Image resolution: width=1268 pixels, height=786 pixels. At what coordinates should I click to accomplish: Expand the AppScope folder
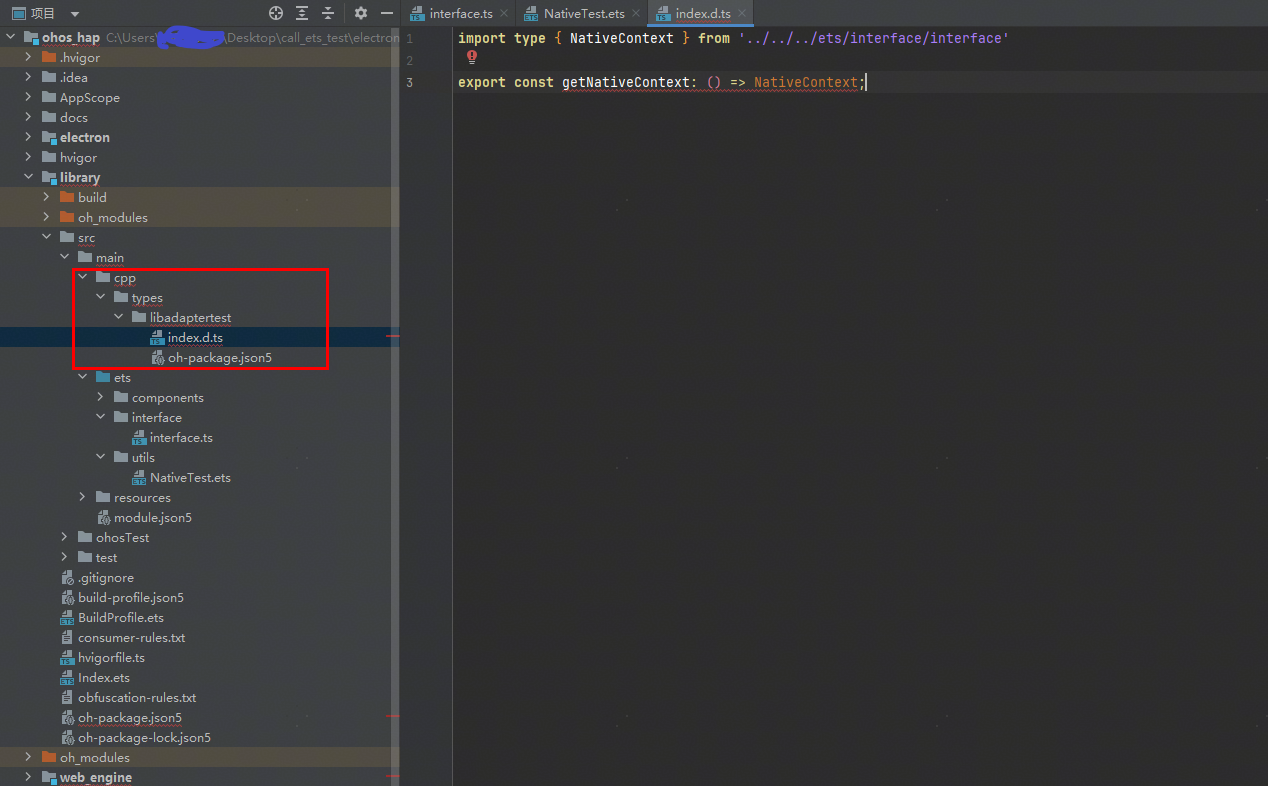coord(29,98)
